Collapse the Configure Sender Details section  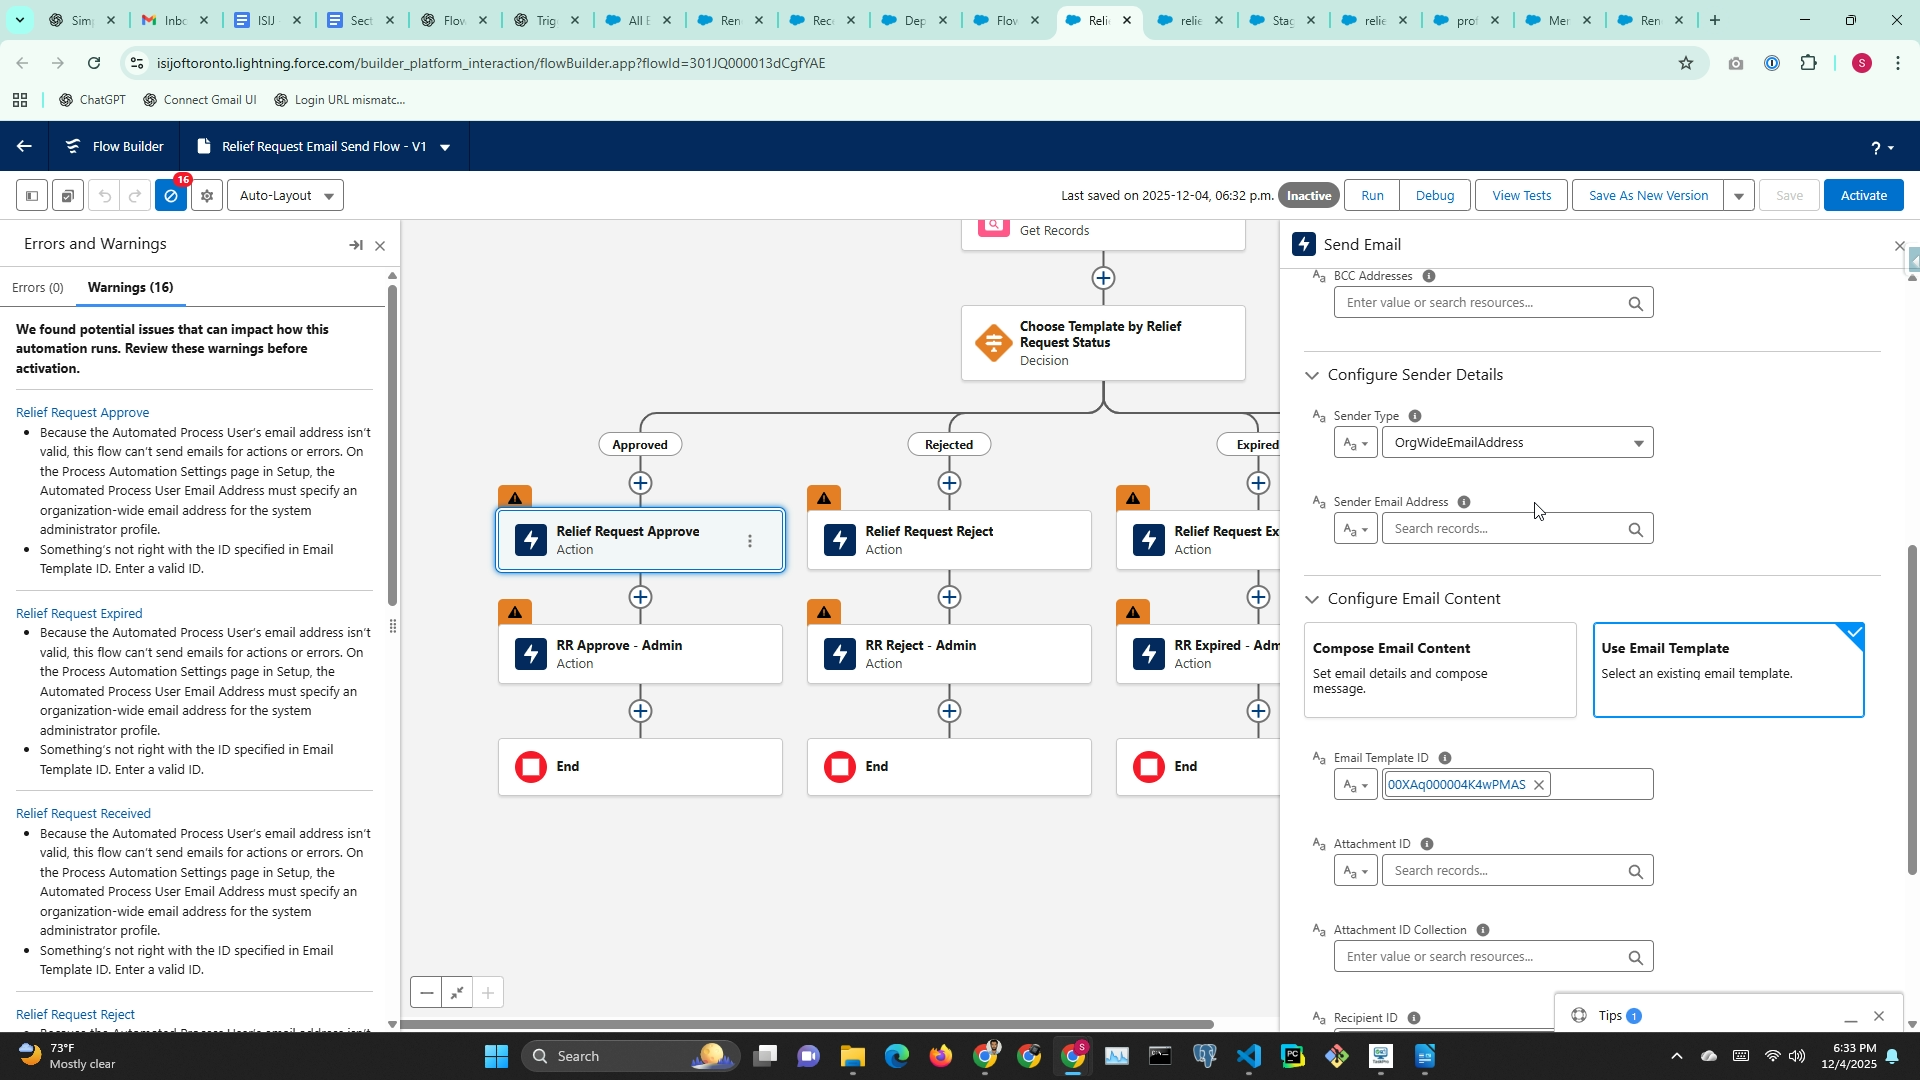coord(1312,375)
